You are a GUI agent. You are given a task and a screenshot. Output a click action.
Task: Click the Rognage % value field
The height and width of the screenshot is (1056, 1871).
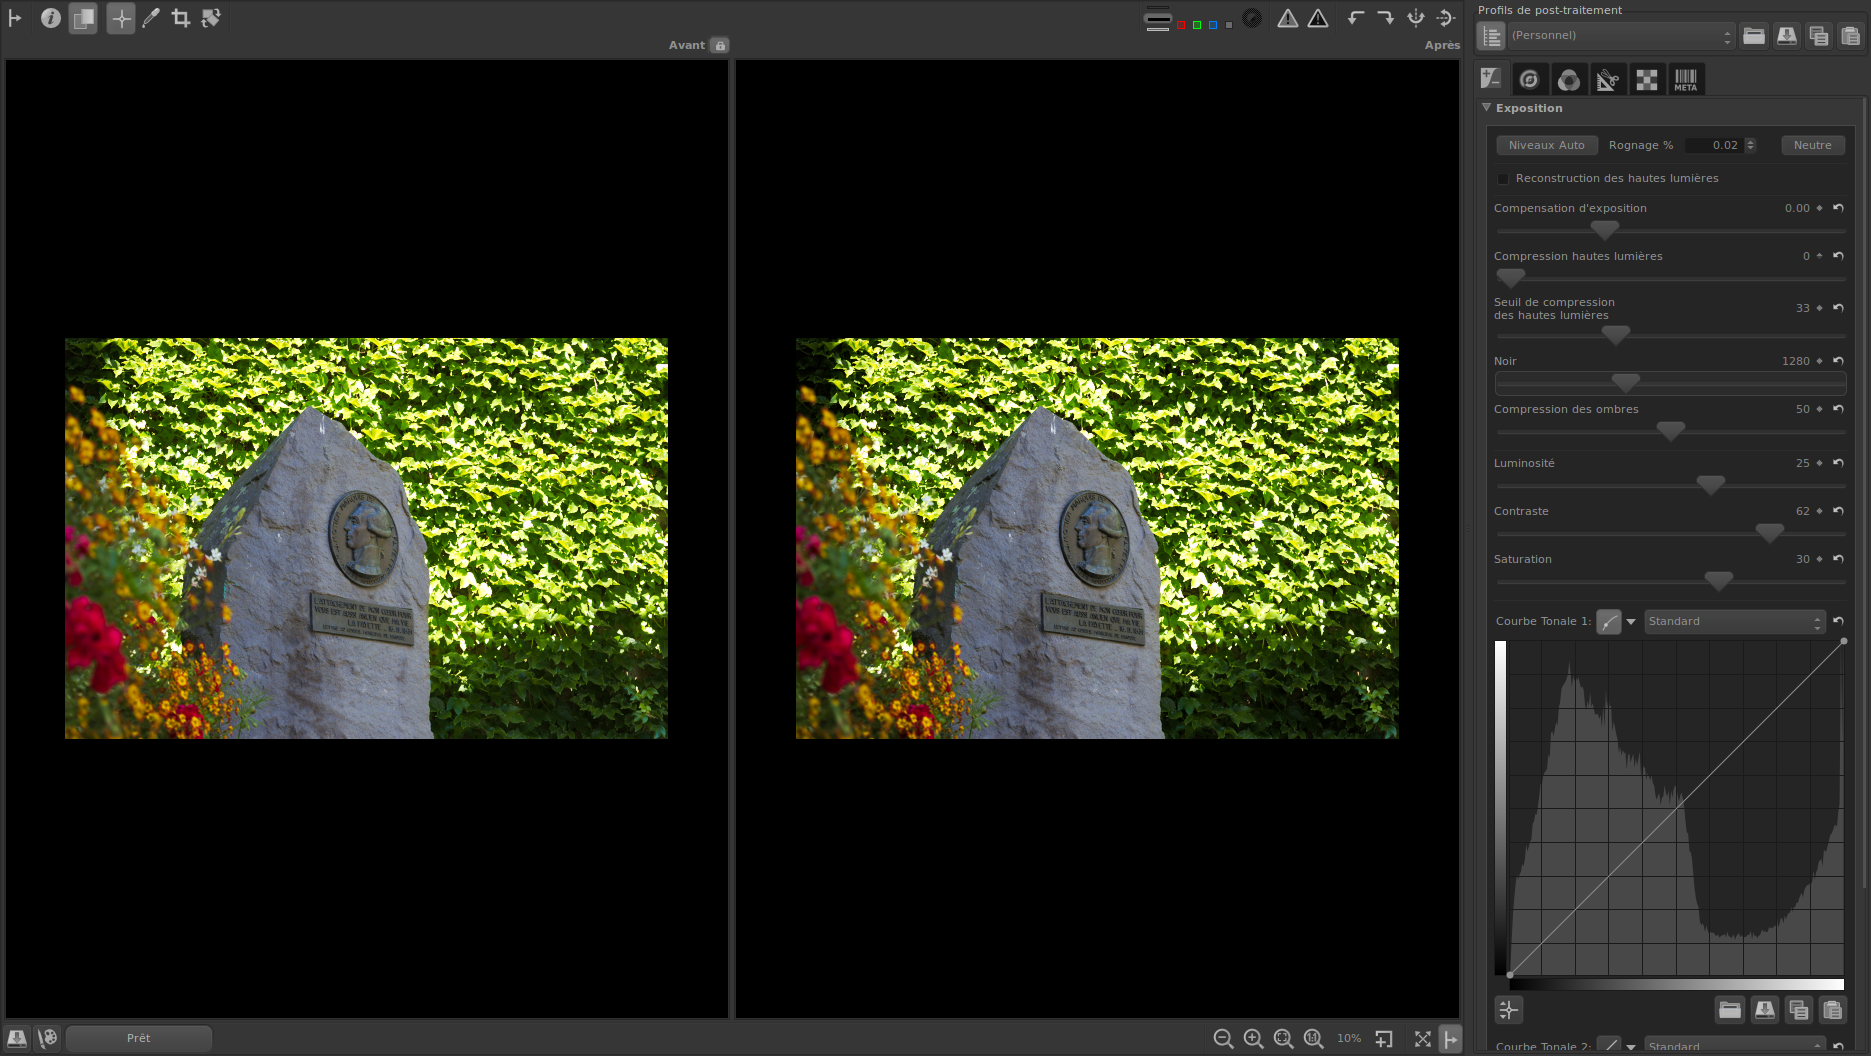pos(1714,146)
